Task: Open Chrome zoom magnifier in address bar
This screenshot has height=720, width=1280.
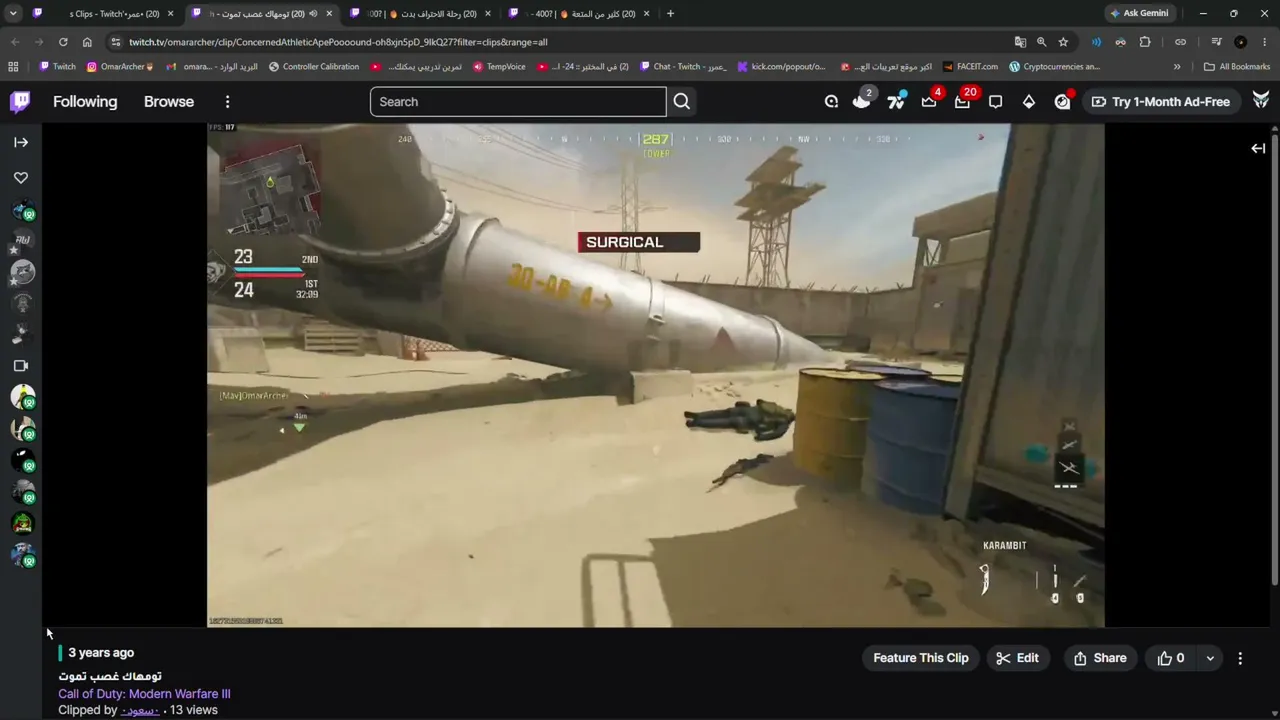Action: (1041, 42)
